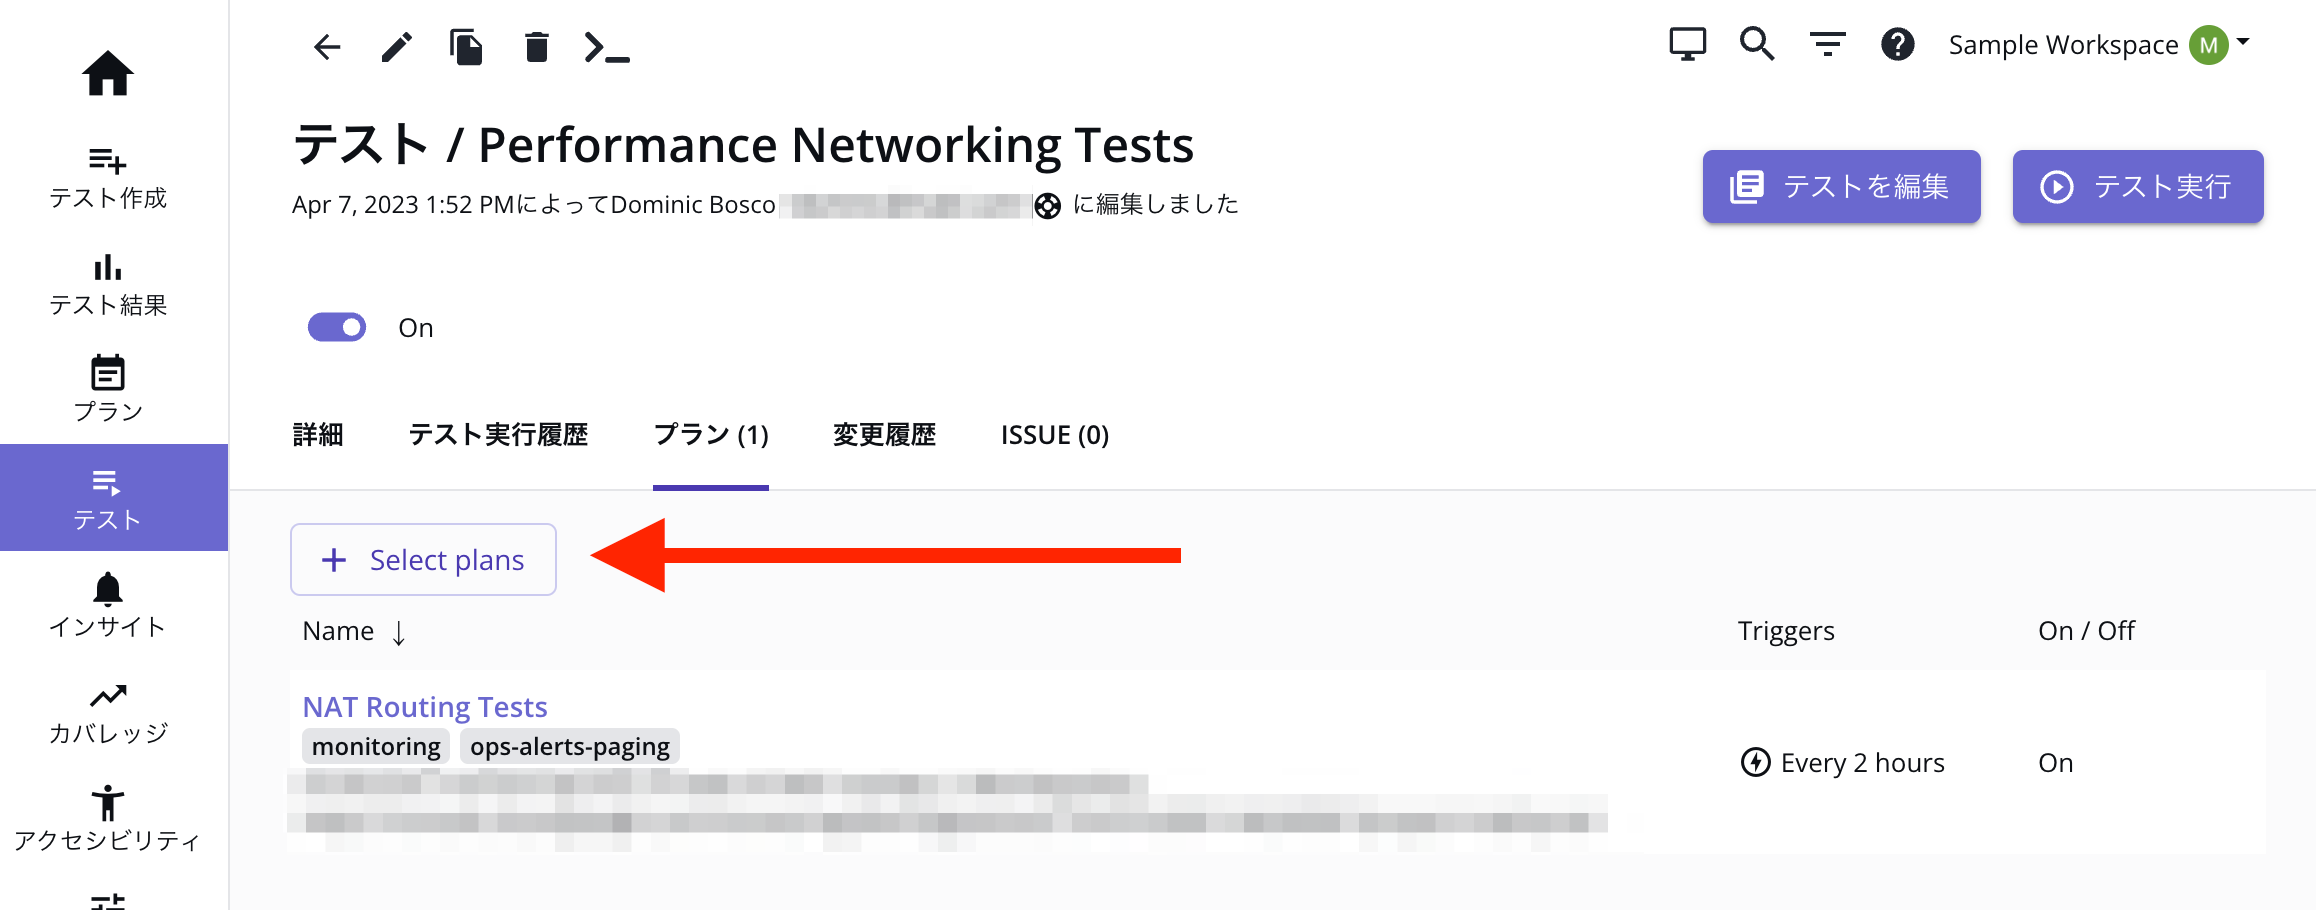Viewport: 2316px width, 910px height.
Task: Open help via question mark icon
Action: tap(1898, 45)
